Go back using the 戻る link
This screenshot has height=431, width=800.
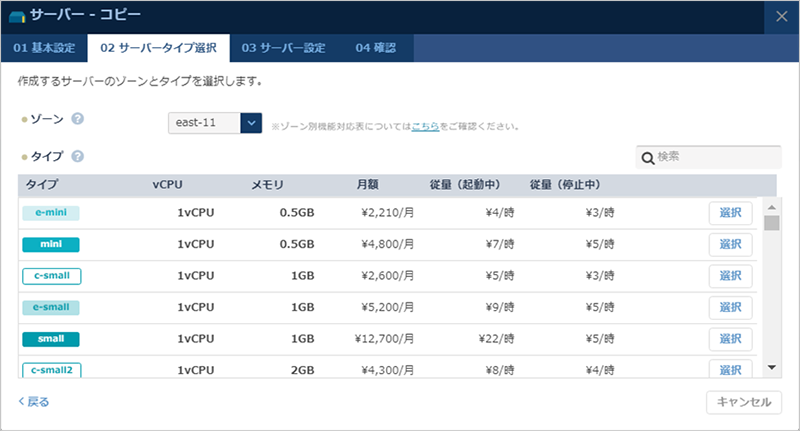point(33,402)
